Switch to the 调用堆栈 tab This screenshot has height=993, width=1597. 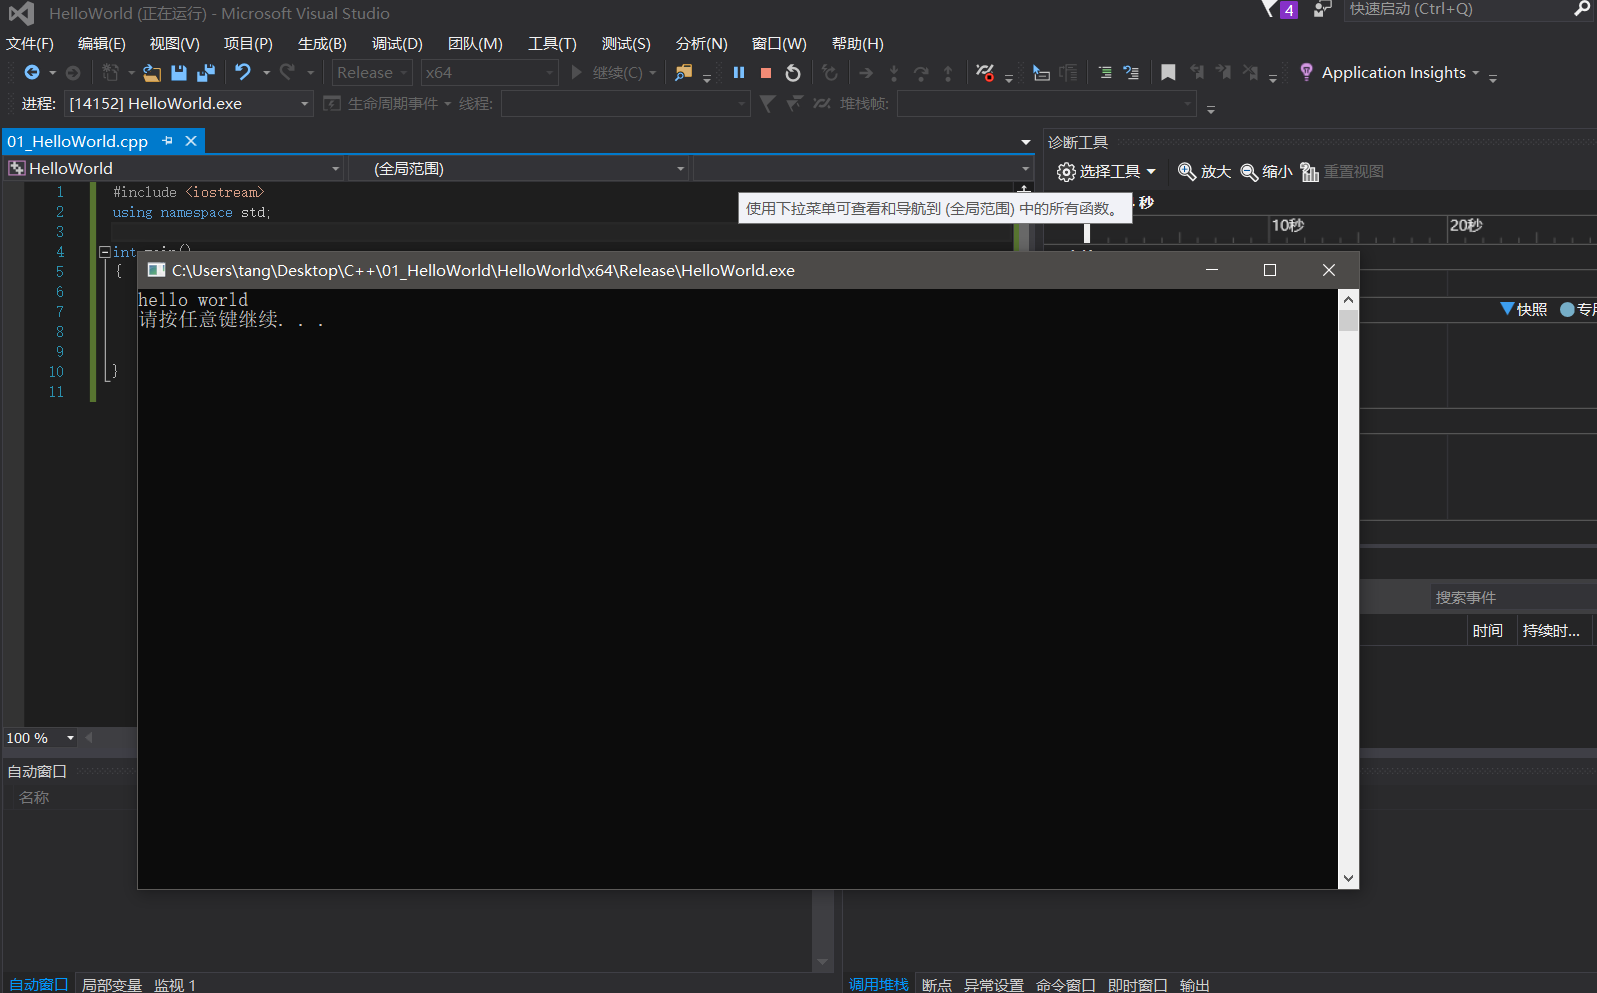click(879, 985)
